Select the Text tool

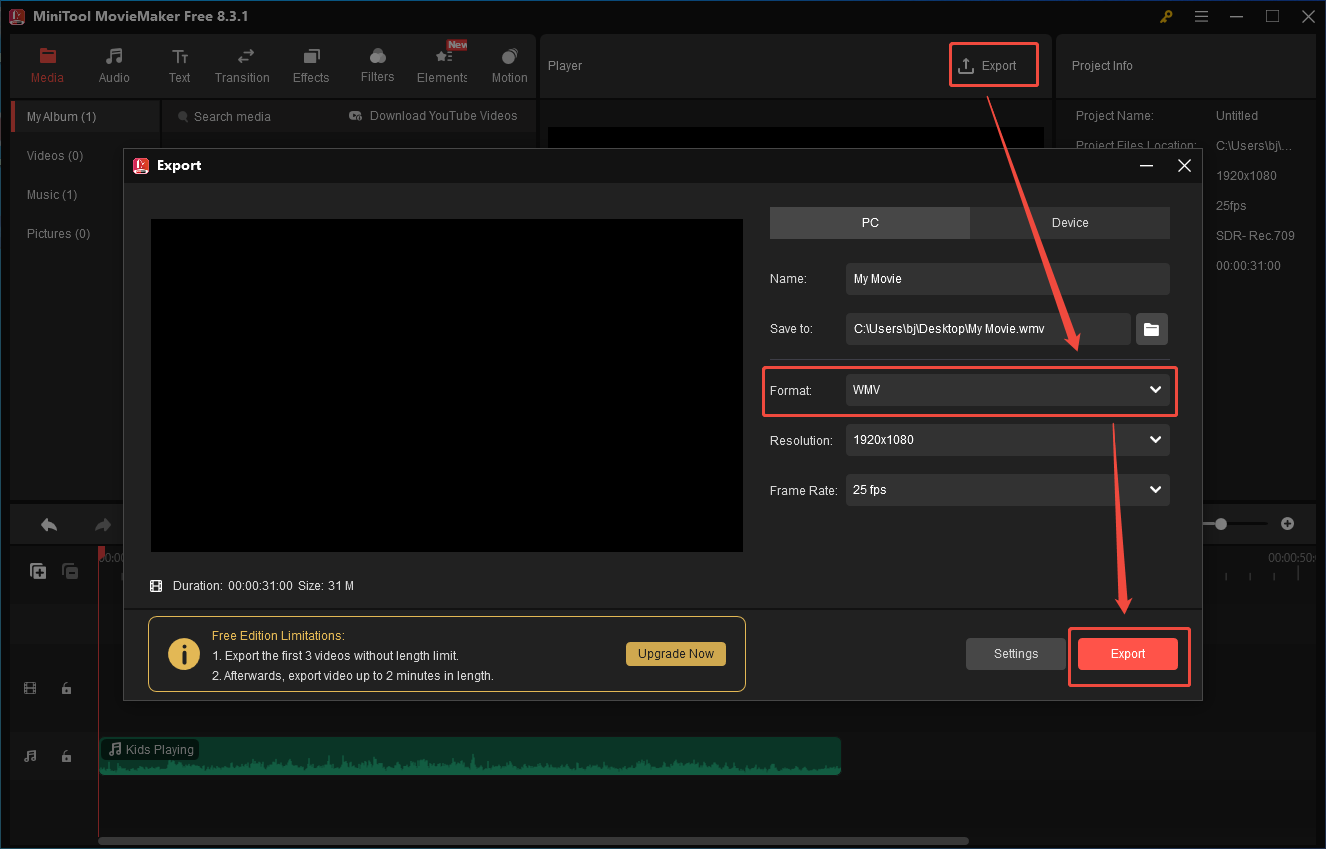click(179, 64)
